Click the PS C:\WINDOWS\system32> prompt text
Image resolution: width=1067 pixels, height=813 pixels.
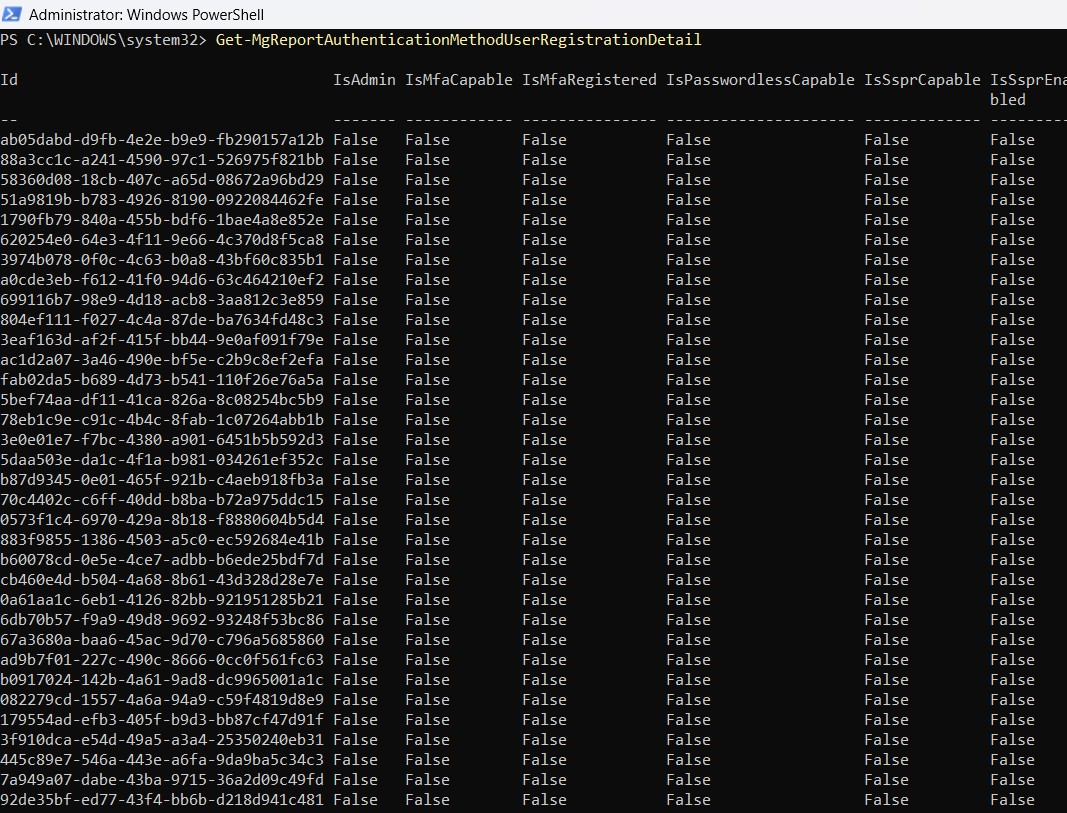(104, 40)
